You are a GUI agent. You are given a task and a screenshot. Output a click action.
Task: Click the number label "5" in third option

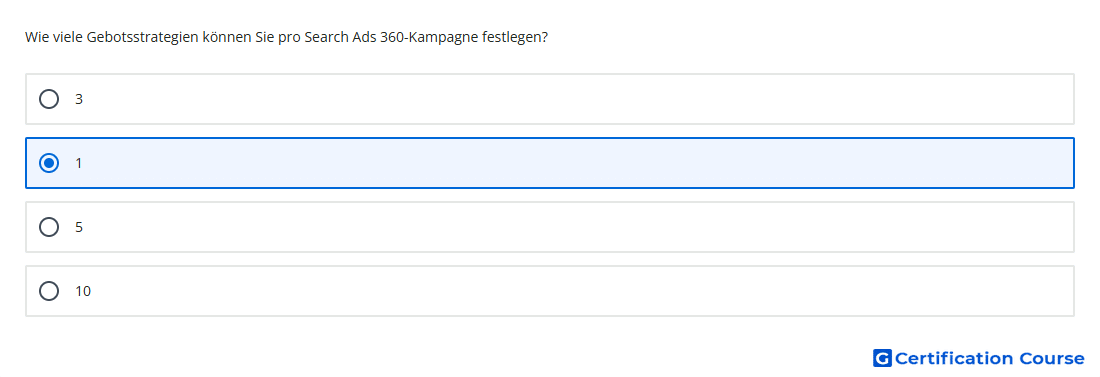[x=79, y=227]
